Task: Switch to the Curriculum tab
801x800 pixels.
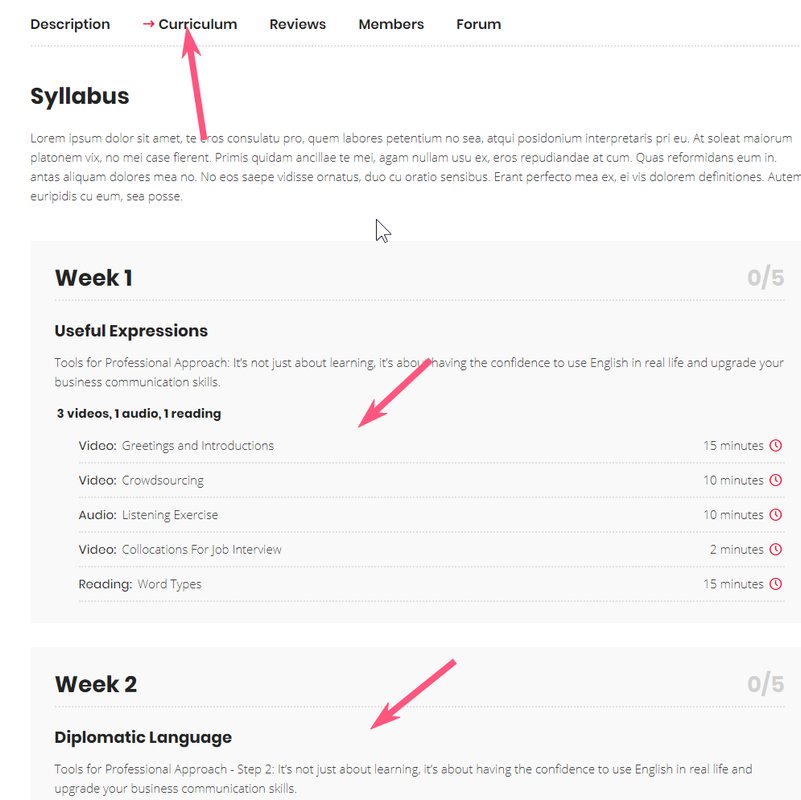Action: tap(198, 24)
